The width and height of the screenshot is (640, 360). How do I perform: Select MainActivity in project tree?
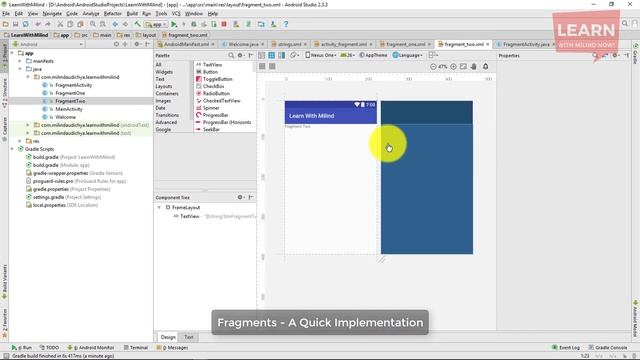tap(69, 109)
